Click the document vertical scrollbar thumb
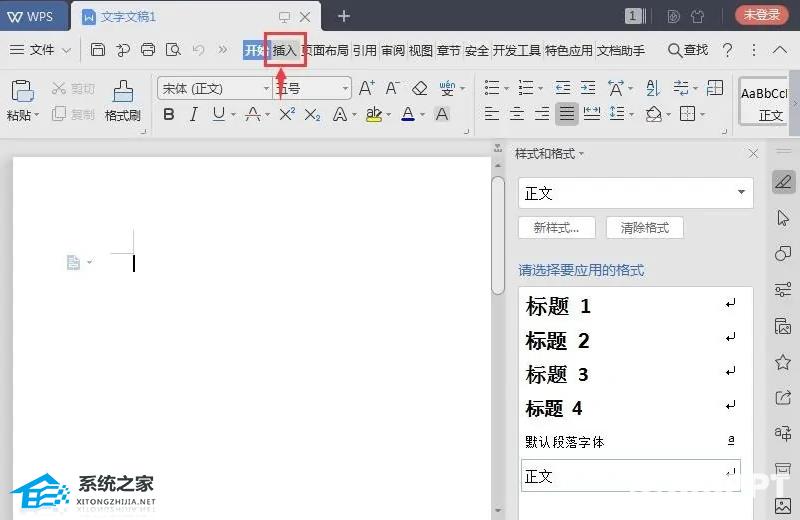800x520 pixels. pyautogui.click(x=498, y=235)
